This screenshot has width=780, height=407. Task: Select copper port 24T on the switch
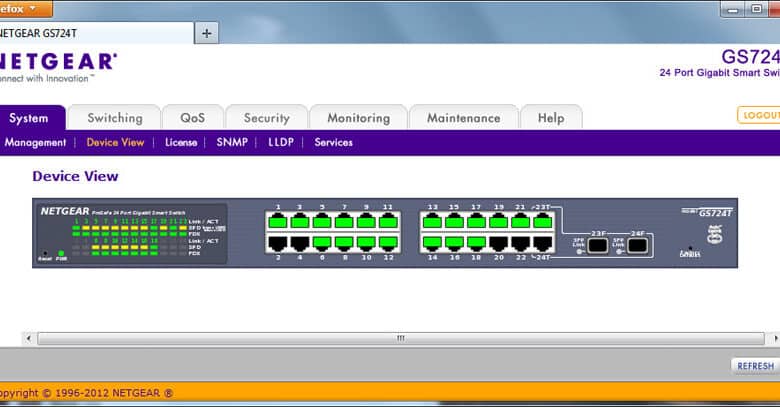(542, 243)
